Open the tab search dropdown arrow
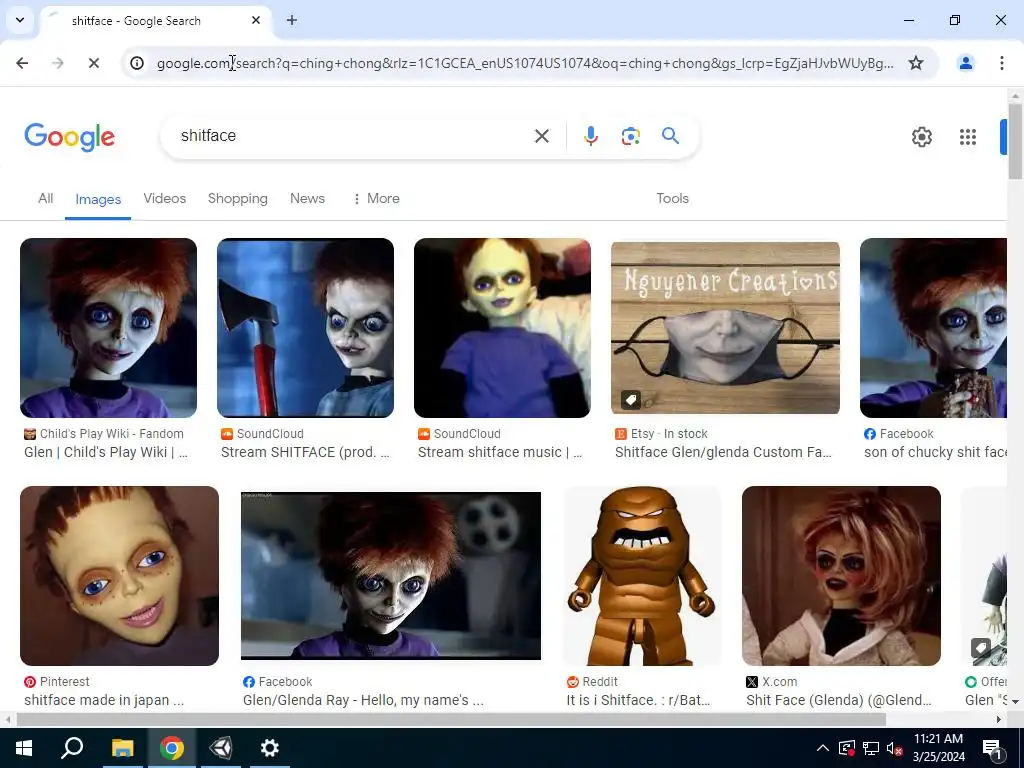Image resolution: width=1024 pixels, height=768 pixels. (20, 20)
